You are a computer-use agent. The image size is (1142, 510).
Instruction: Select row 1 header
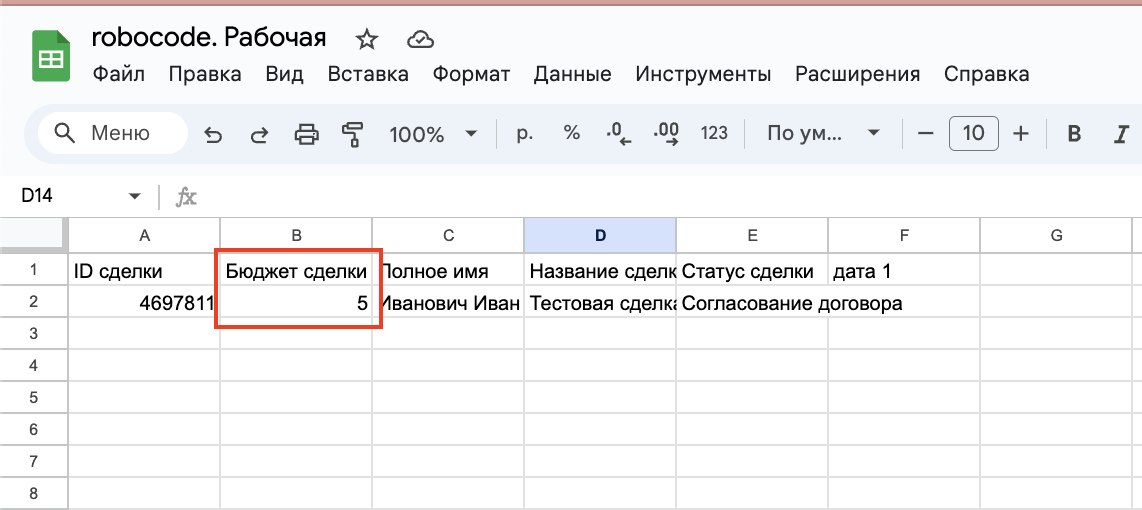(34, 270)
